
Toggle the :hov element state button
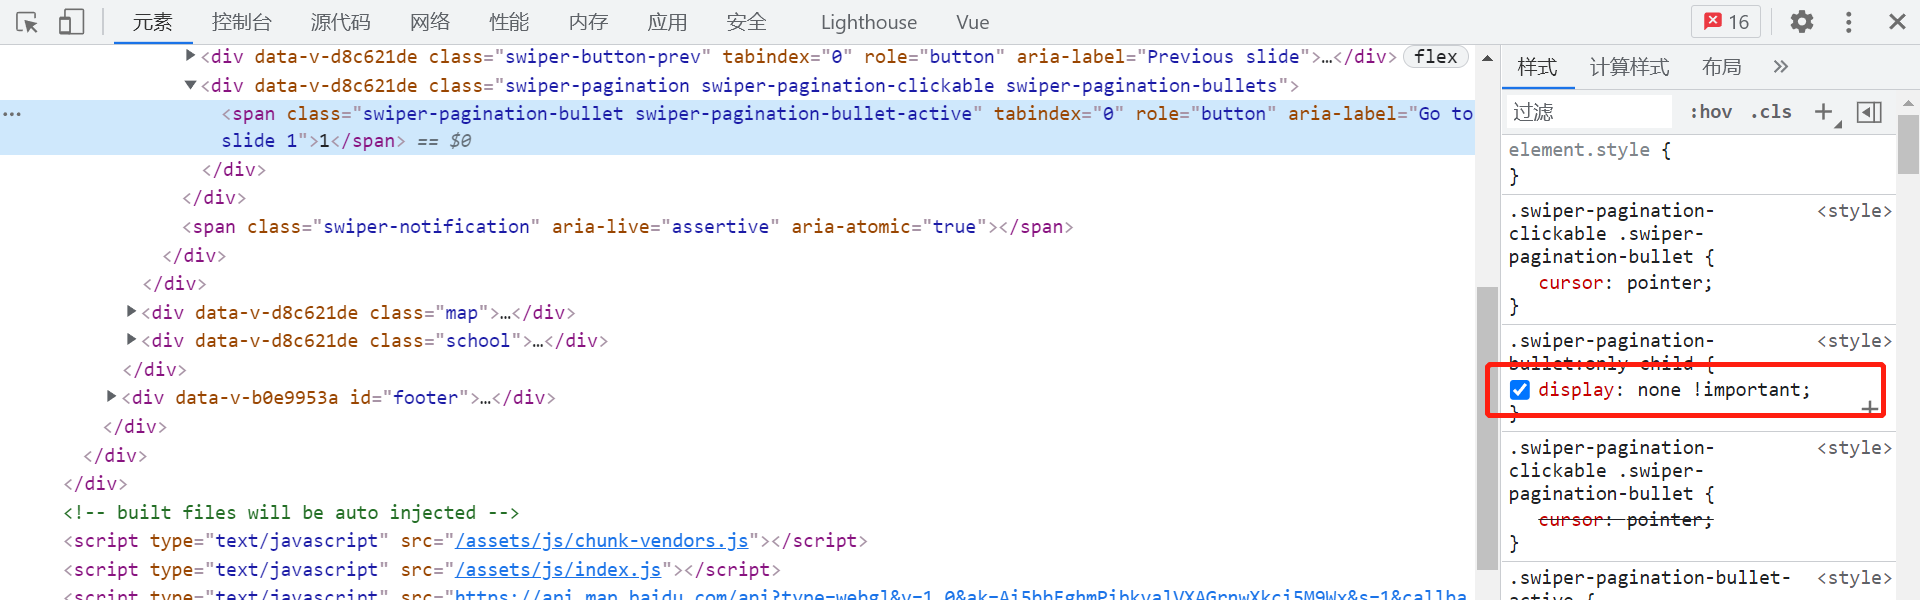coord(1711,112)
